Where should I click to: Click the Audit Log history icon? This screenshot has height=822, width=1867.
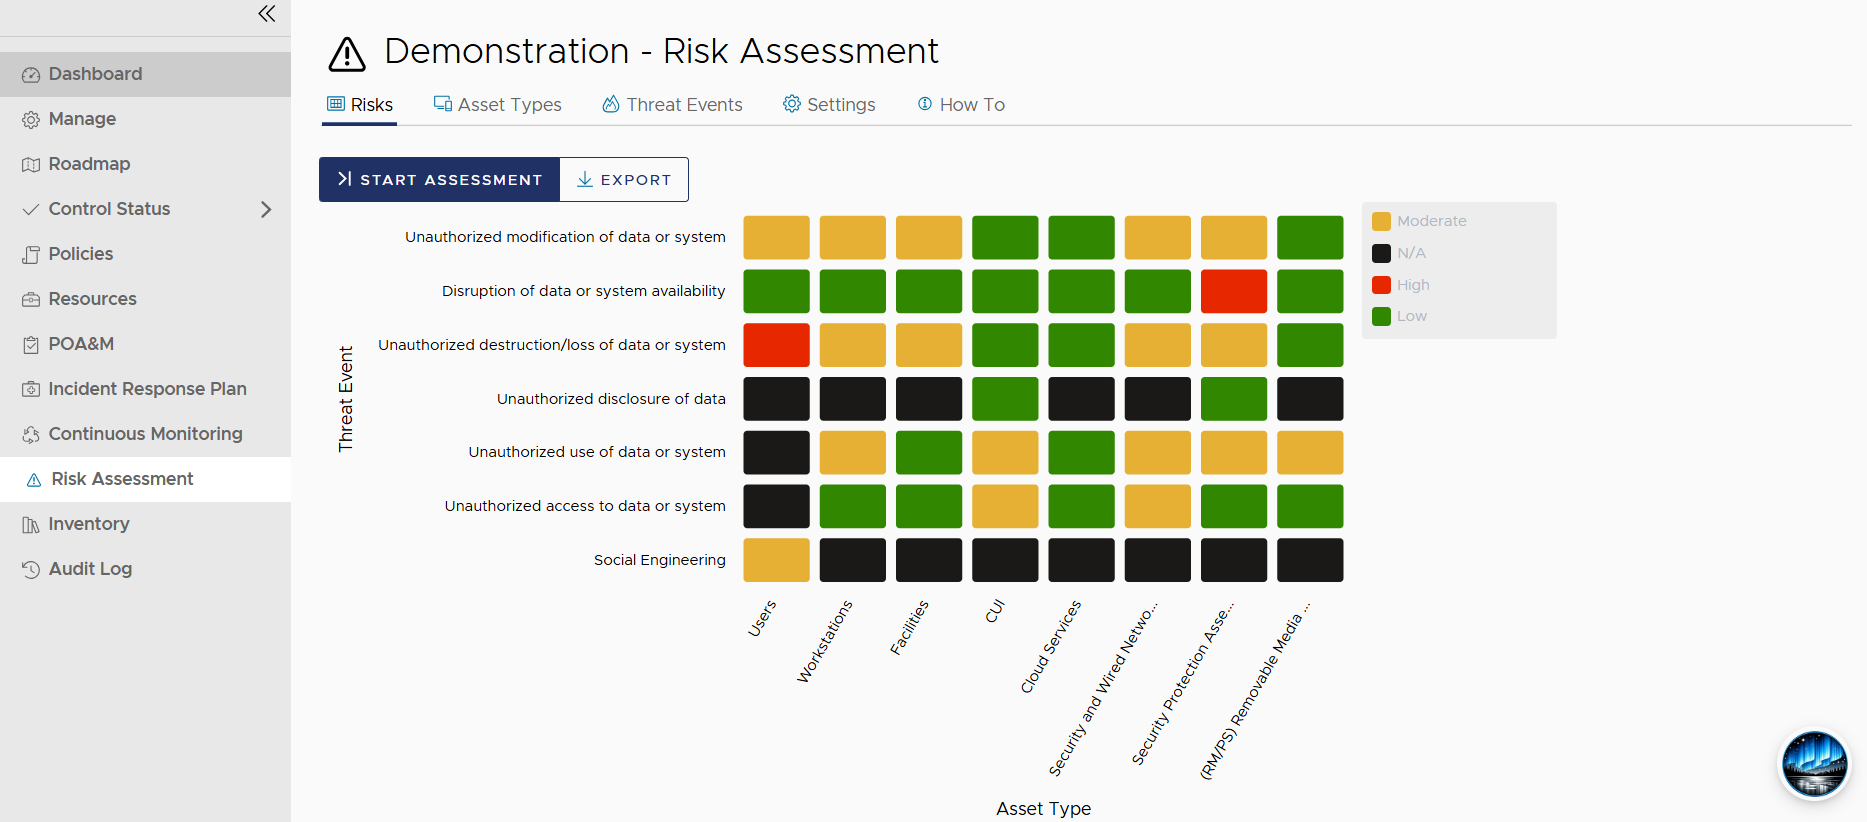pos(31,570)
